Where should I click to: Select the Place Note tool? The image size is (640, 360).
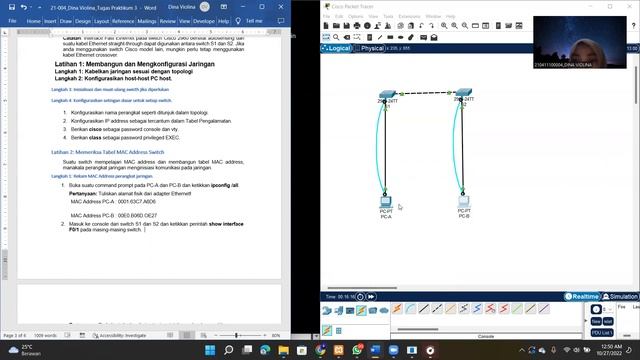369,38
